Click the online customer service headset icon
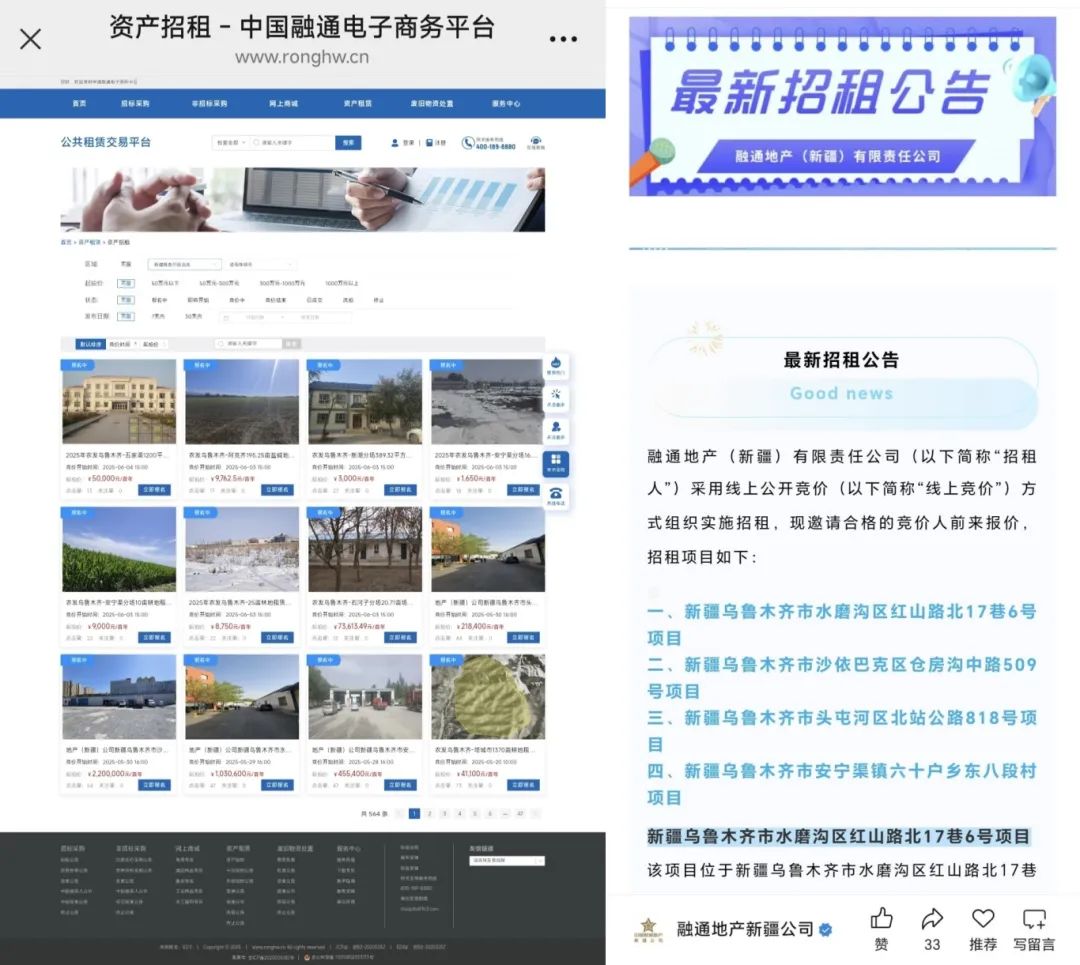Screen dimensions: 1080x965 pyautogui.click(x=535, y=143)
